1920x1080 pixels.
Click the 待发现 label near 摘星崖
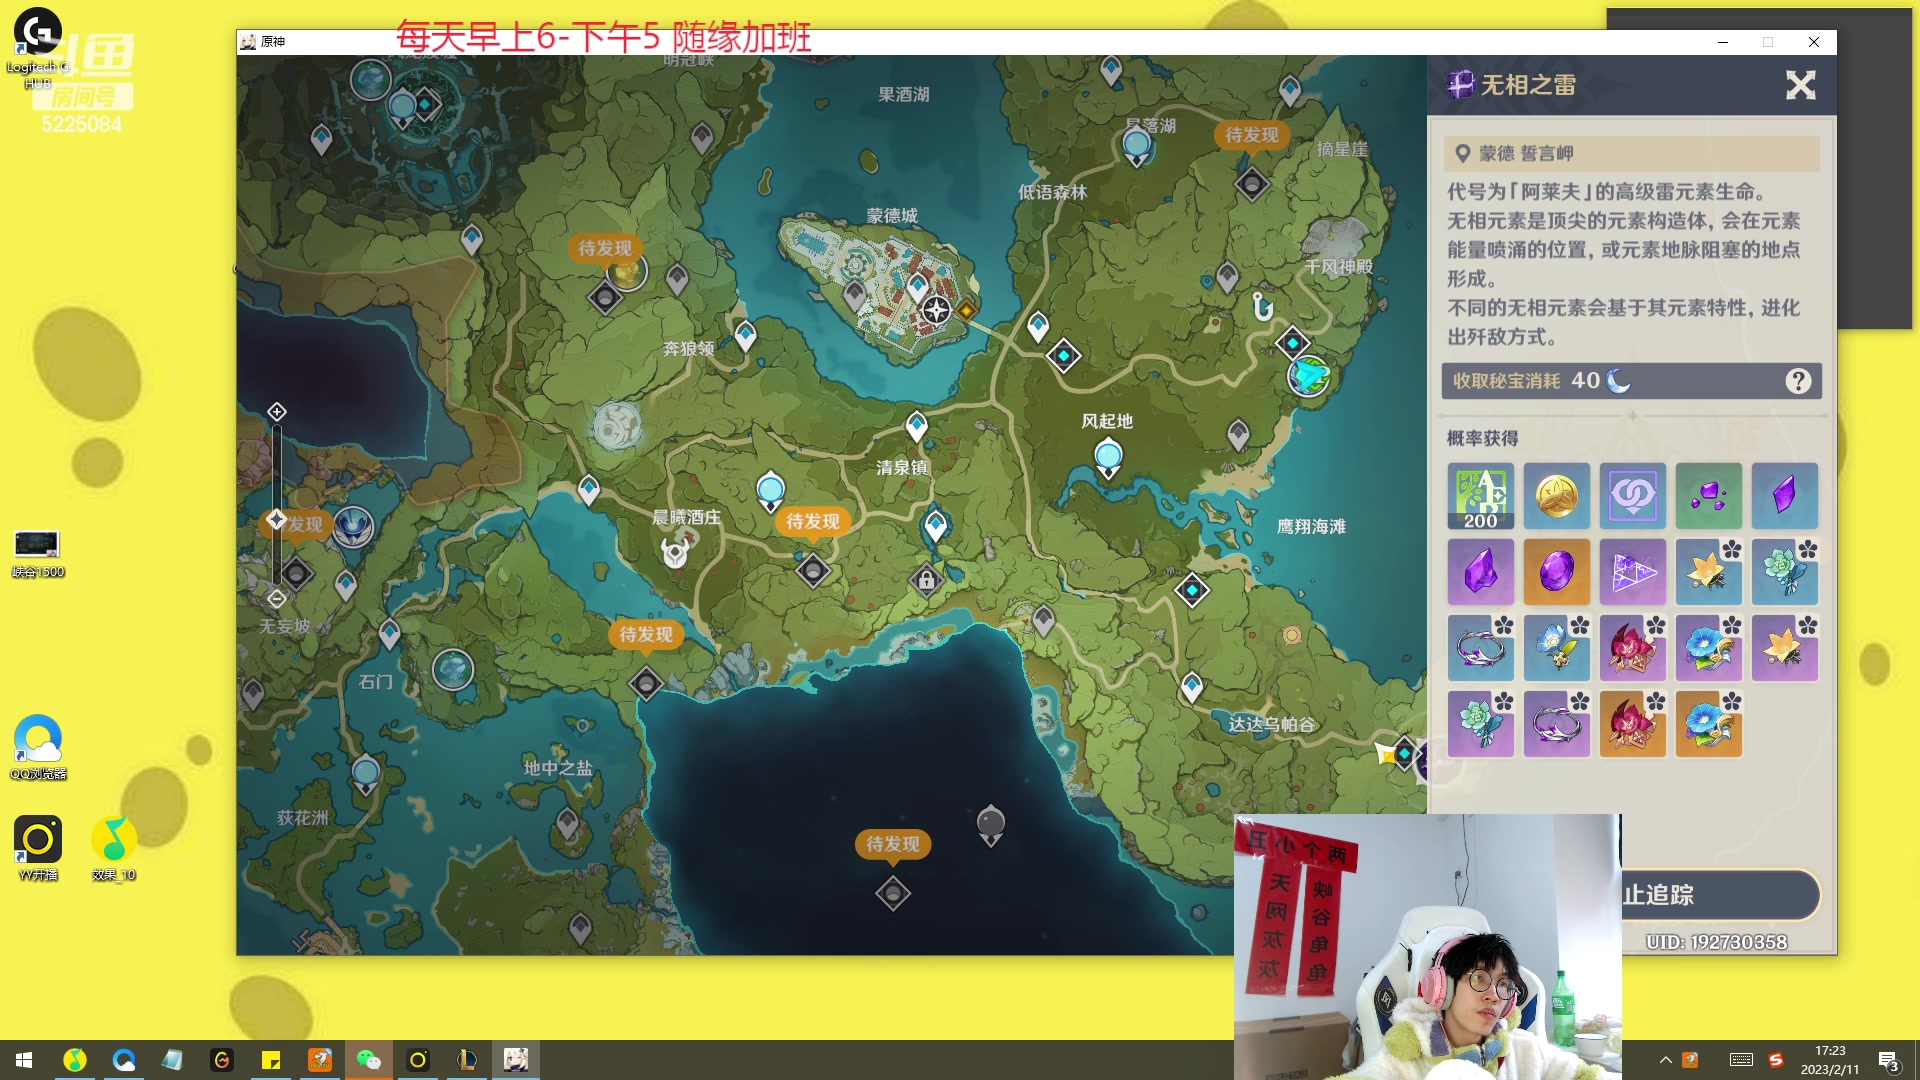click(1251, 135)
